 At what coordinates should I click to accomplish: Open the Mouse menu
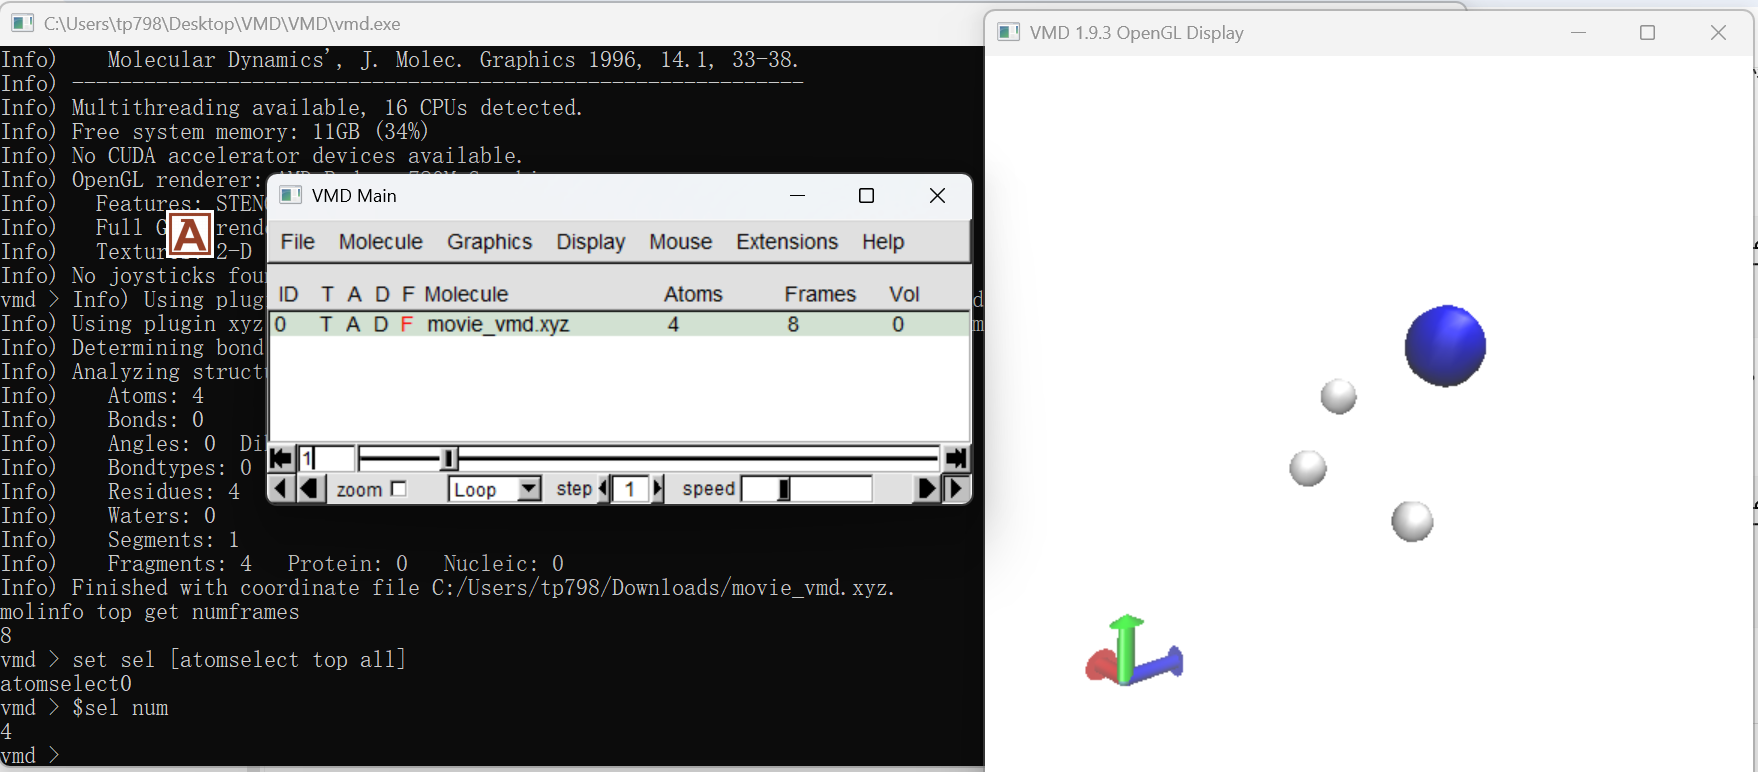tap(681, 242)
